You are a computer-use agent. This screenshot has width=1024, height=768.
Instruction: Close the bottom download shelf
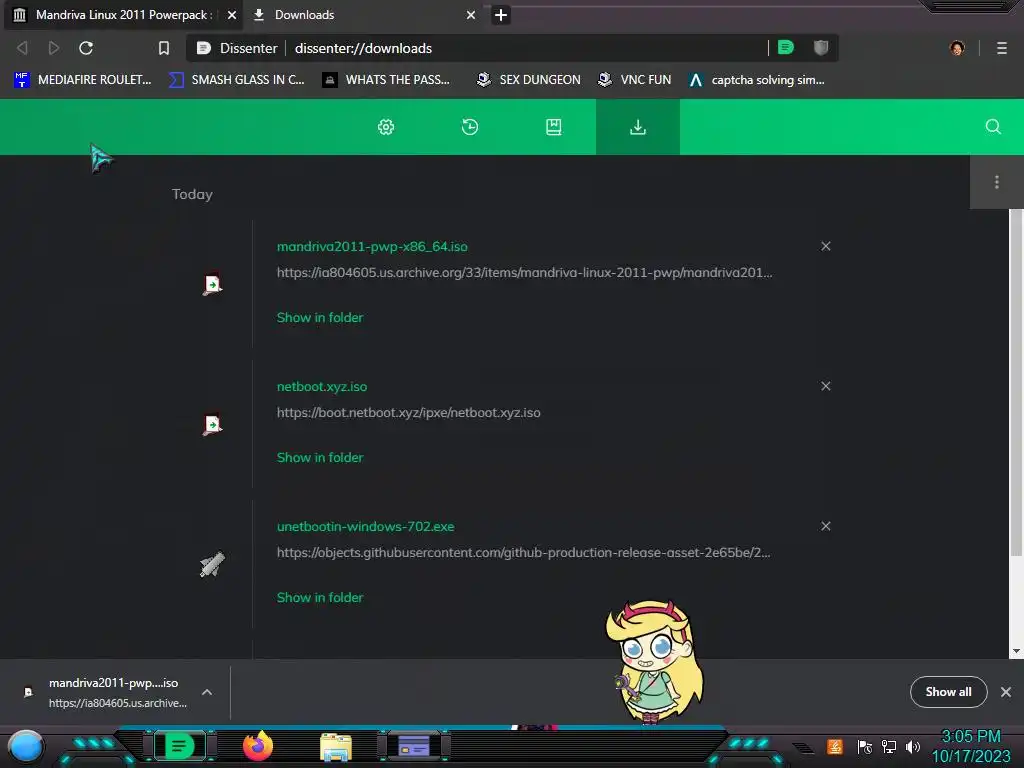(1006, 692)
